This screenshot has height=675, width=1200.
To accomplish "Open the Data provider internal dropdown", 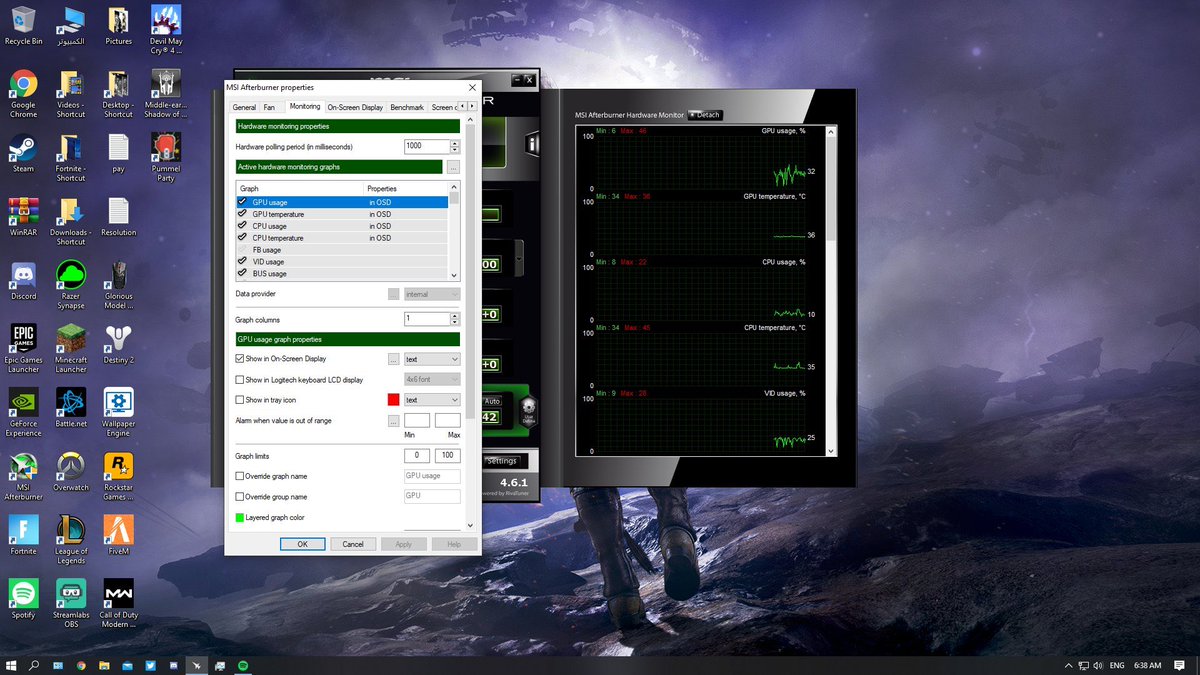I will tap(432, 294).
